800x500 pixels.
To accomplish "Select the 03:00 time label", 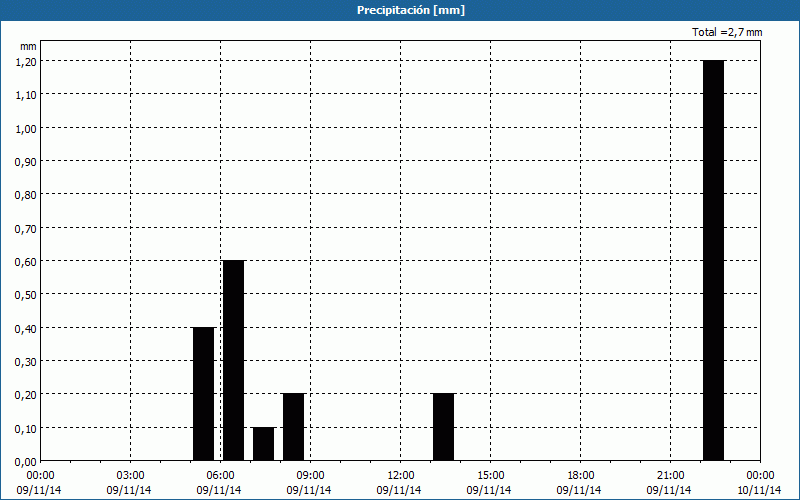I will coord(131,476).
